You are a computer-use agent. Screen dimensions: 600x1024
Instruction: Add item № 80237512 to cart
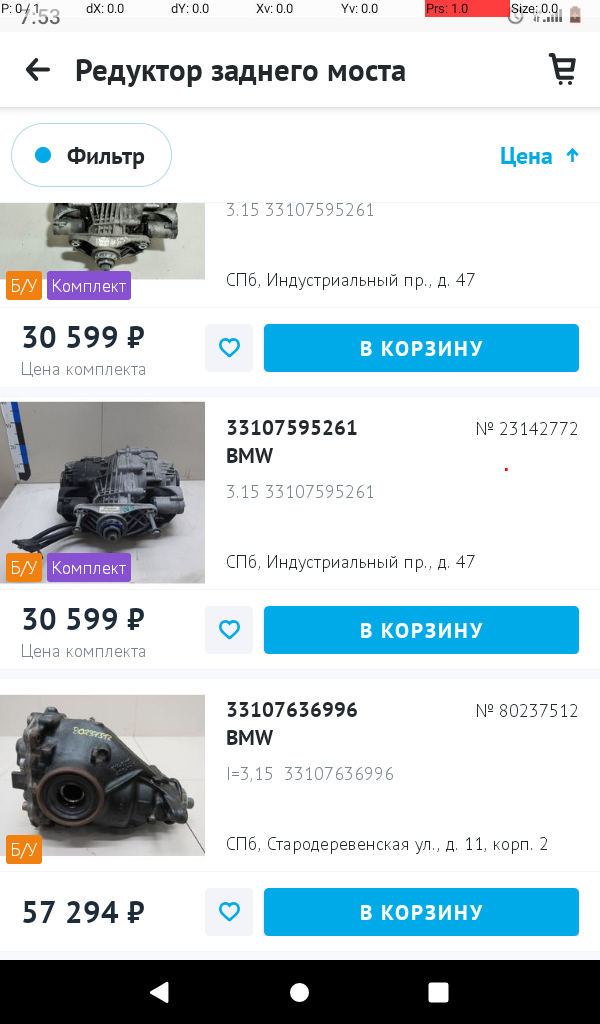(421, 912)
